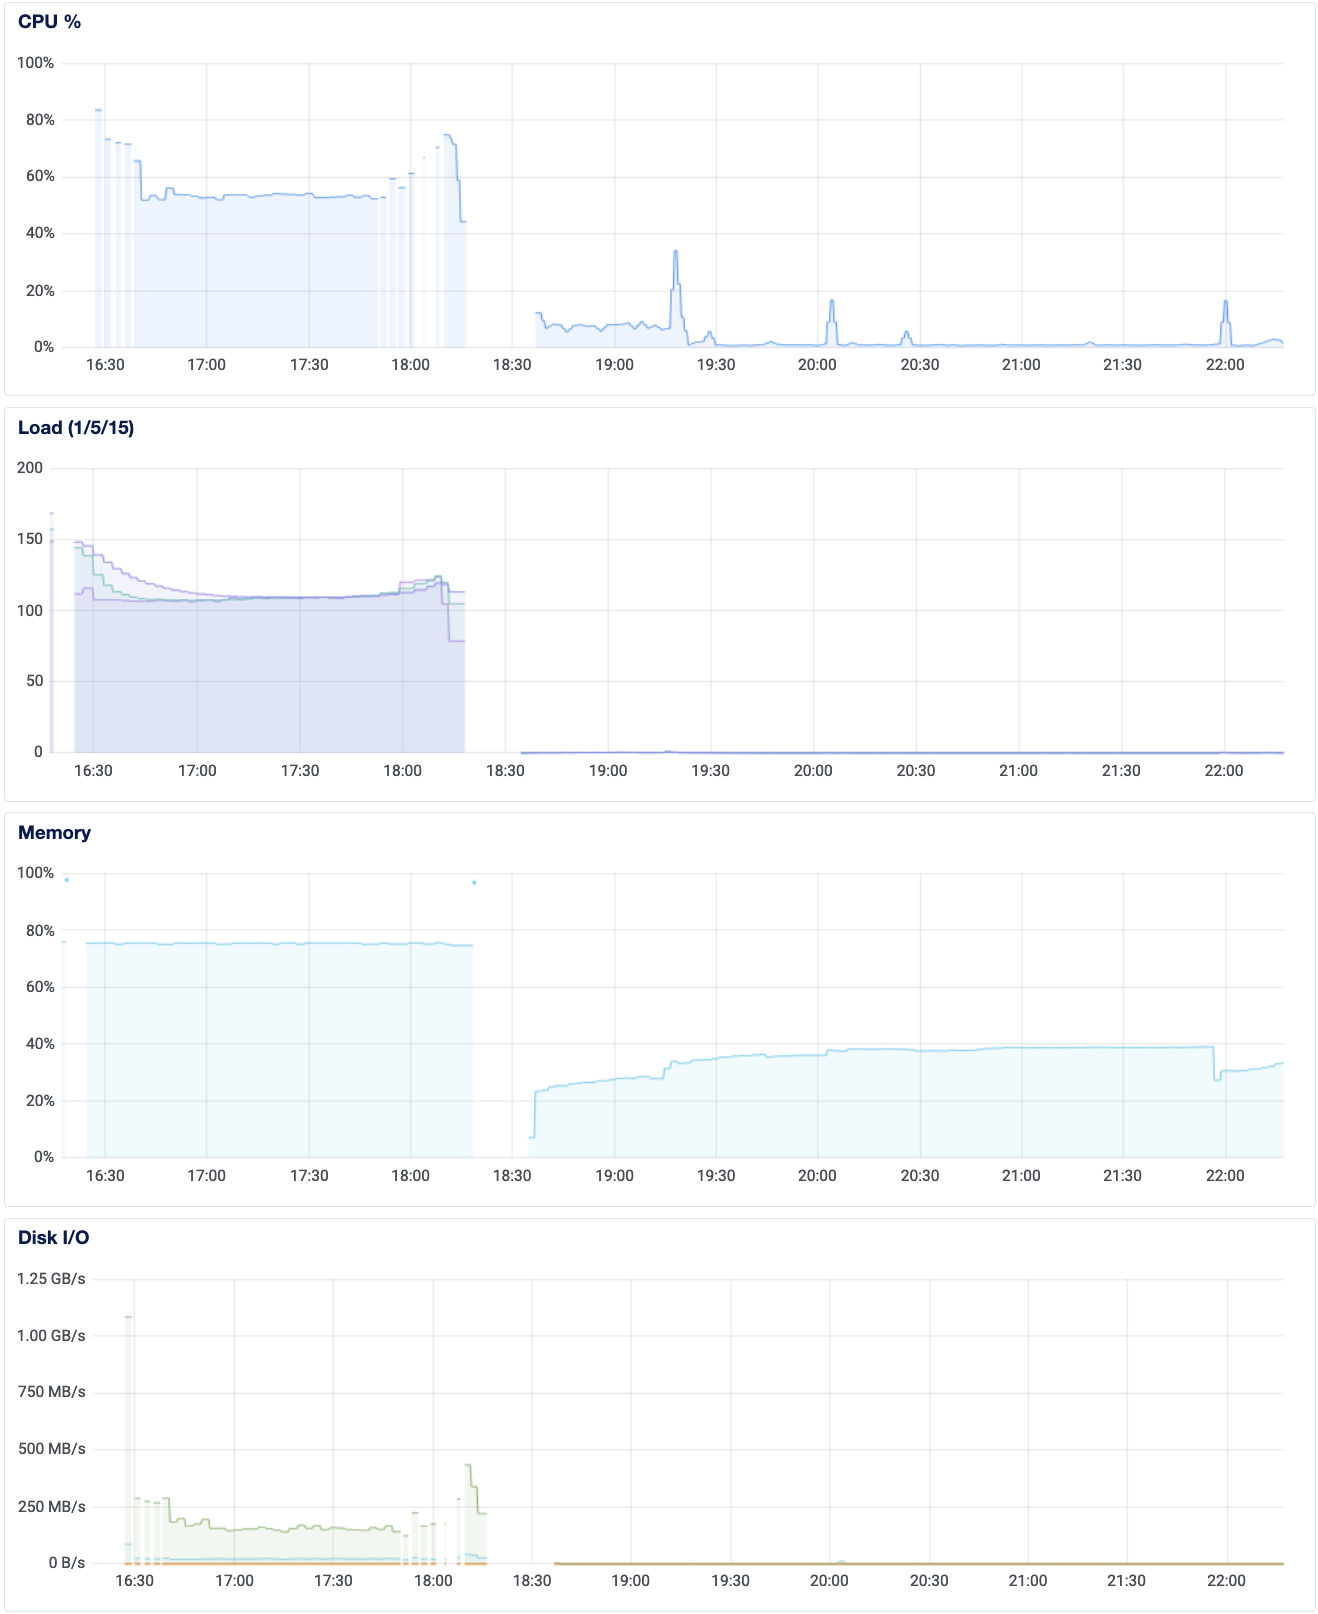Image resolution: width=1318 pixels, height=1614 pixels.
Task: Click the 250 MB/s label in Disk I/O chart
Action: click(x=52, y=1507)
